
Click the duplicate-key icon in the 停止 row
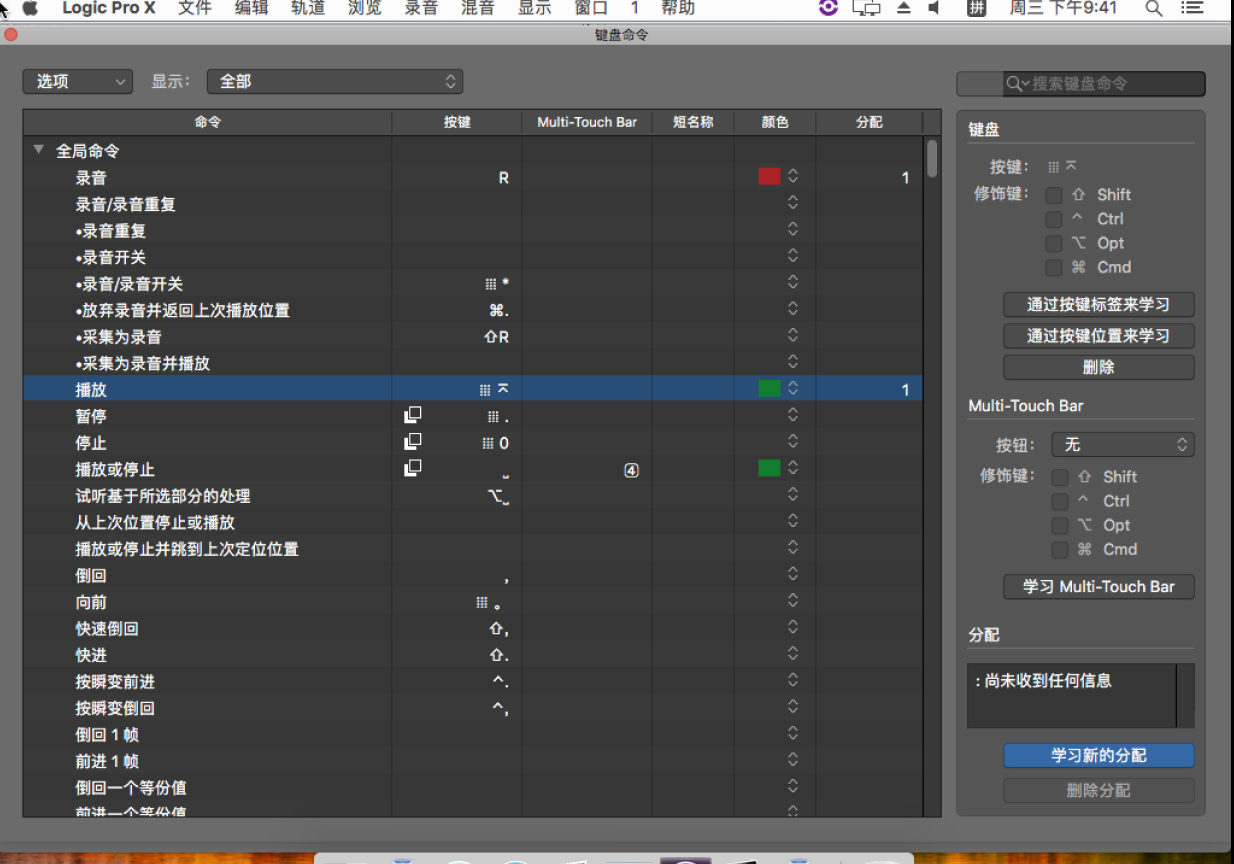click(412, 441)
